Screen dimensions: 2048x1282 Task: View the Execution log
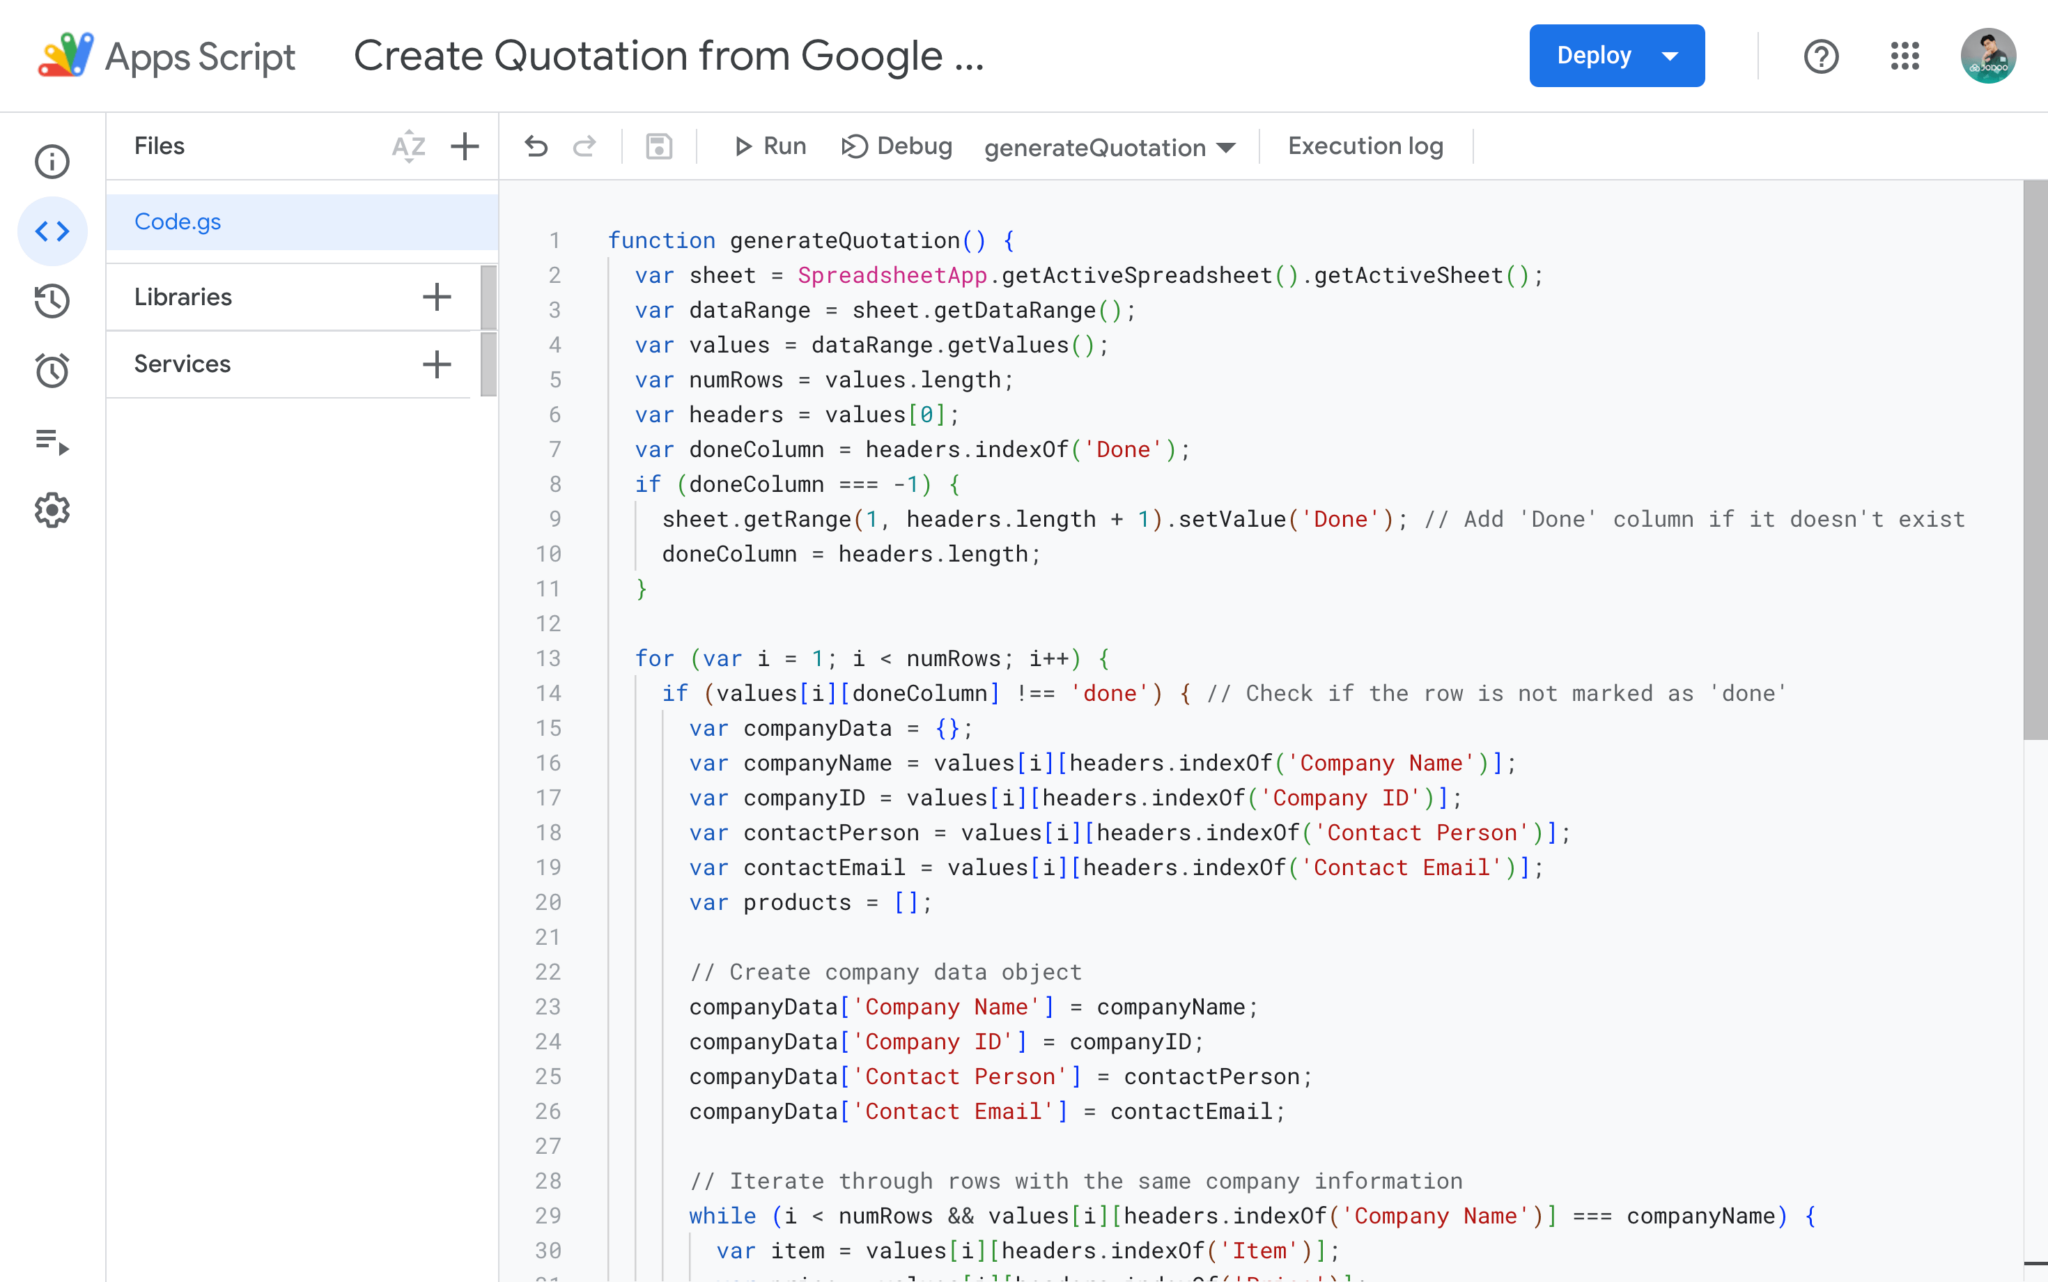pos(1365,146)
